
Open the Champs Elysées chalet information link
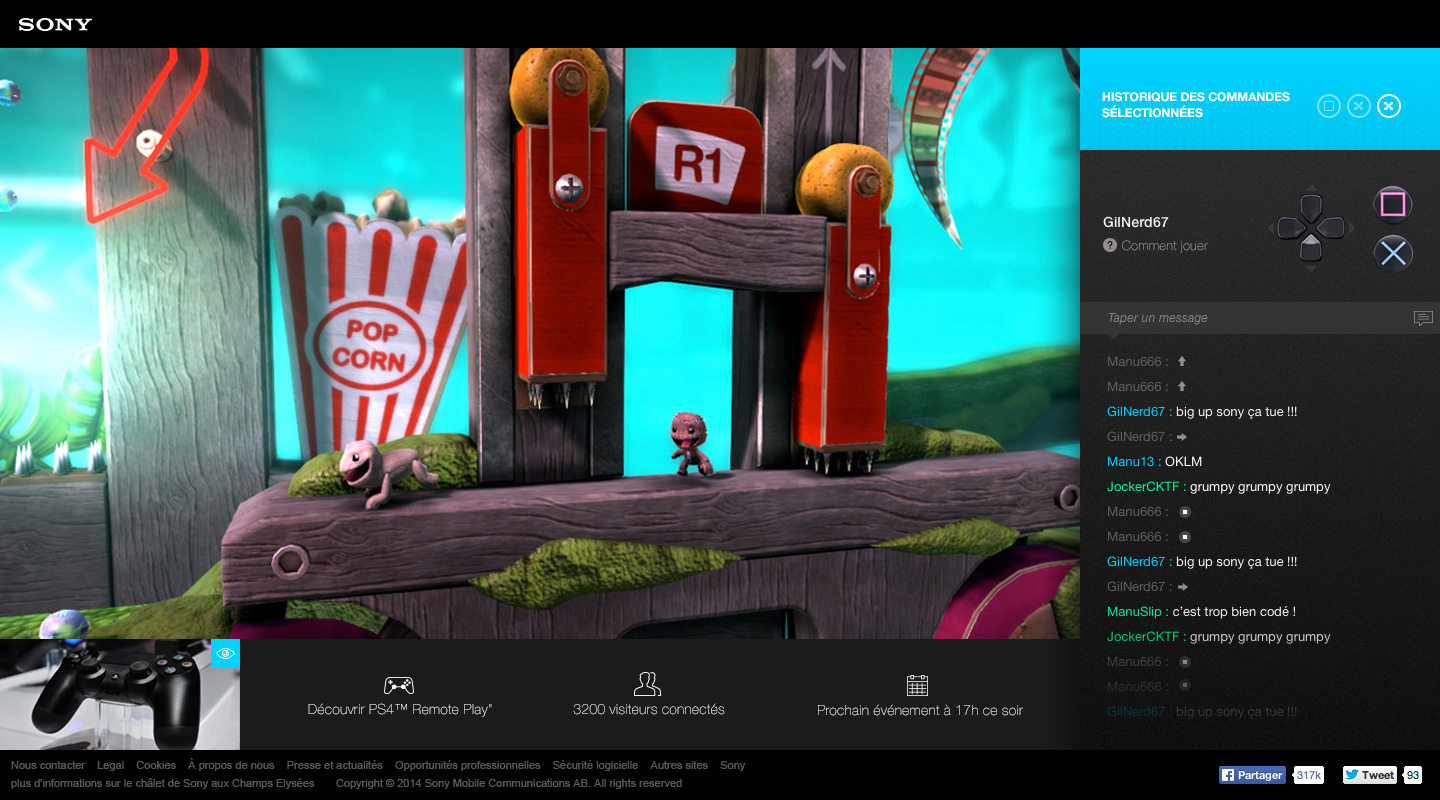pos(163,783)
